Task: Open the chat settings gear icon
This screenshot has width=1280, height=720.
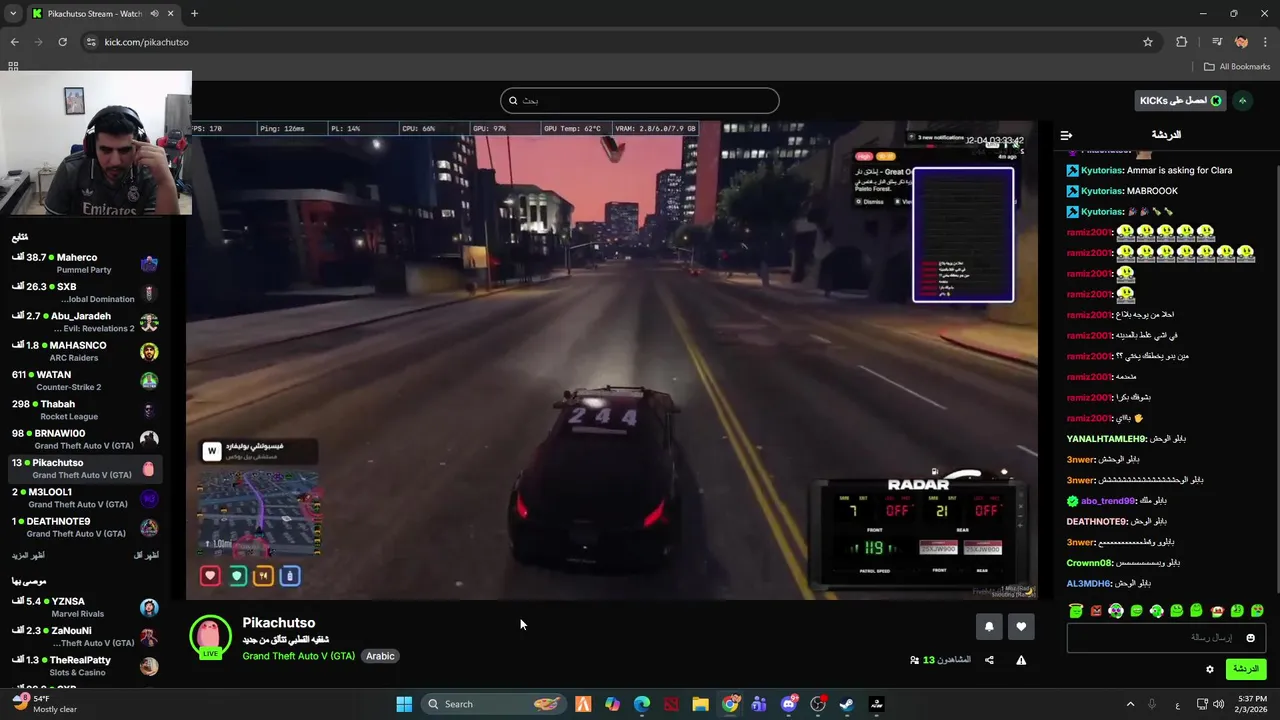Action: (1210, 669)
